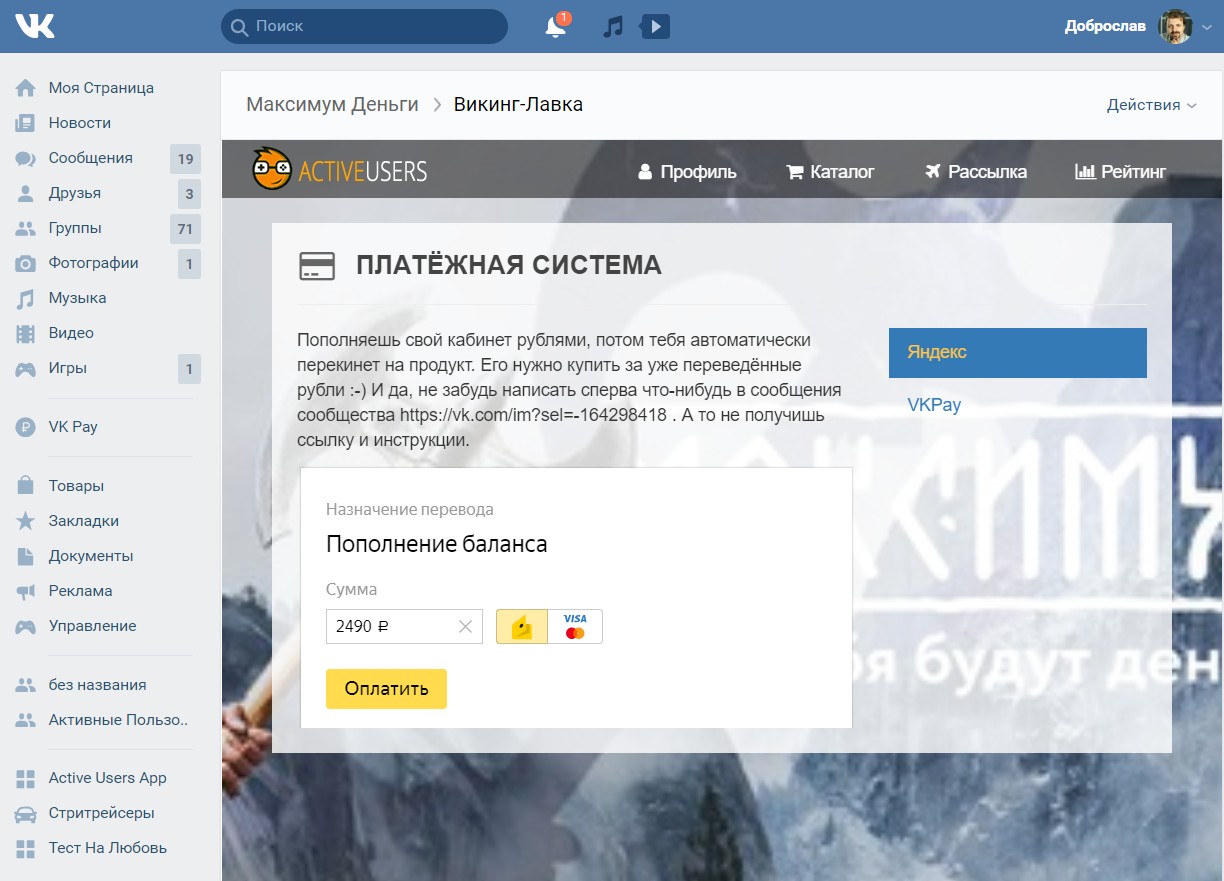Click the megaphone icon beside Реклама
1224x881 pixels.
(x=26, y=591)
